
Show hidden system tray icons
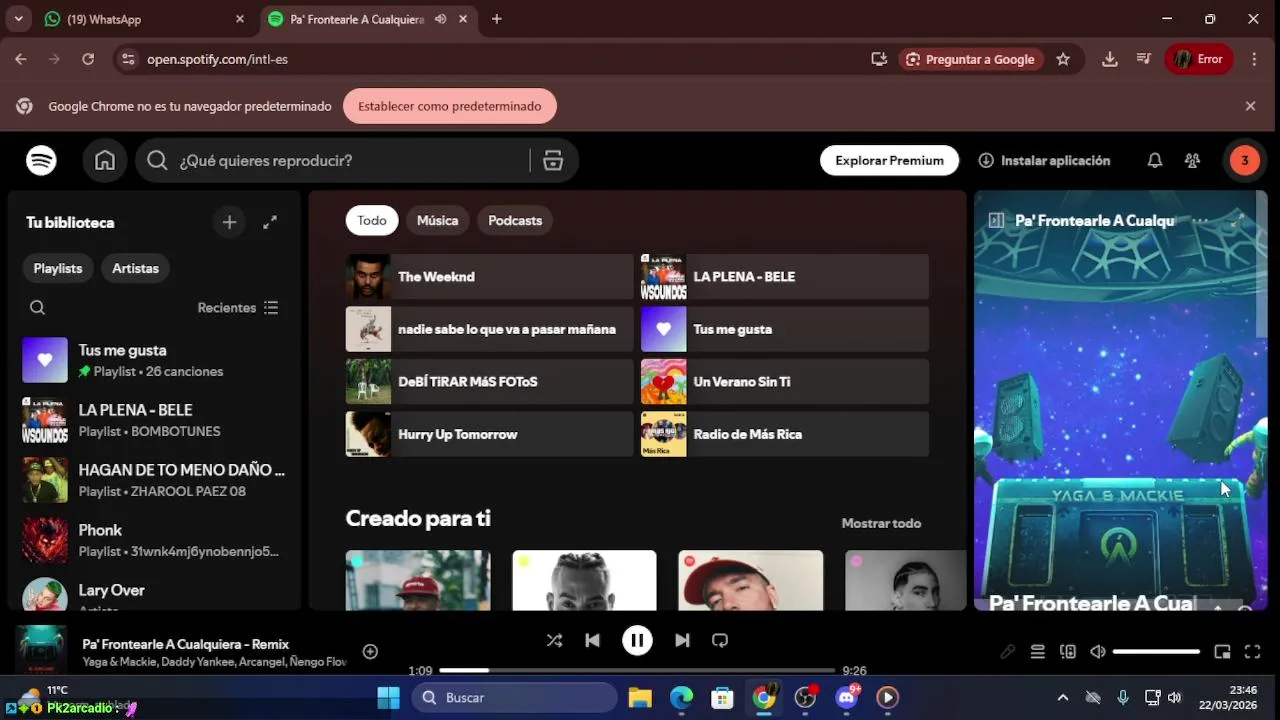pyautogui.click(x=1062, y=697)
